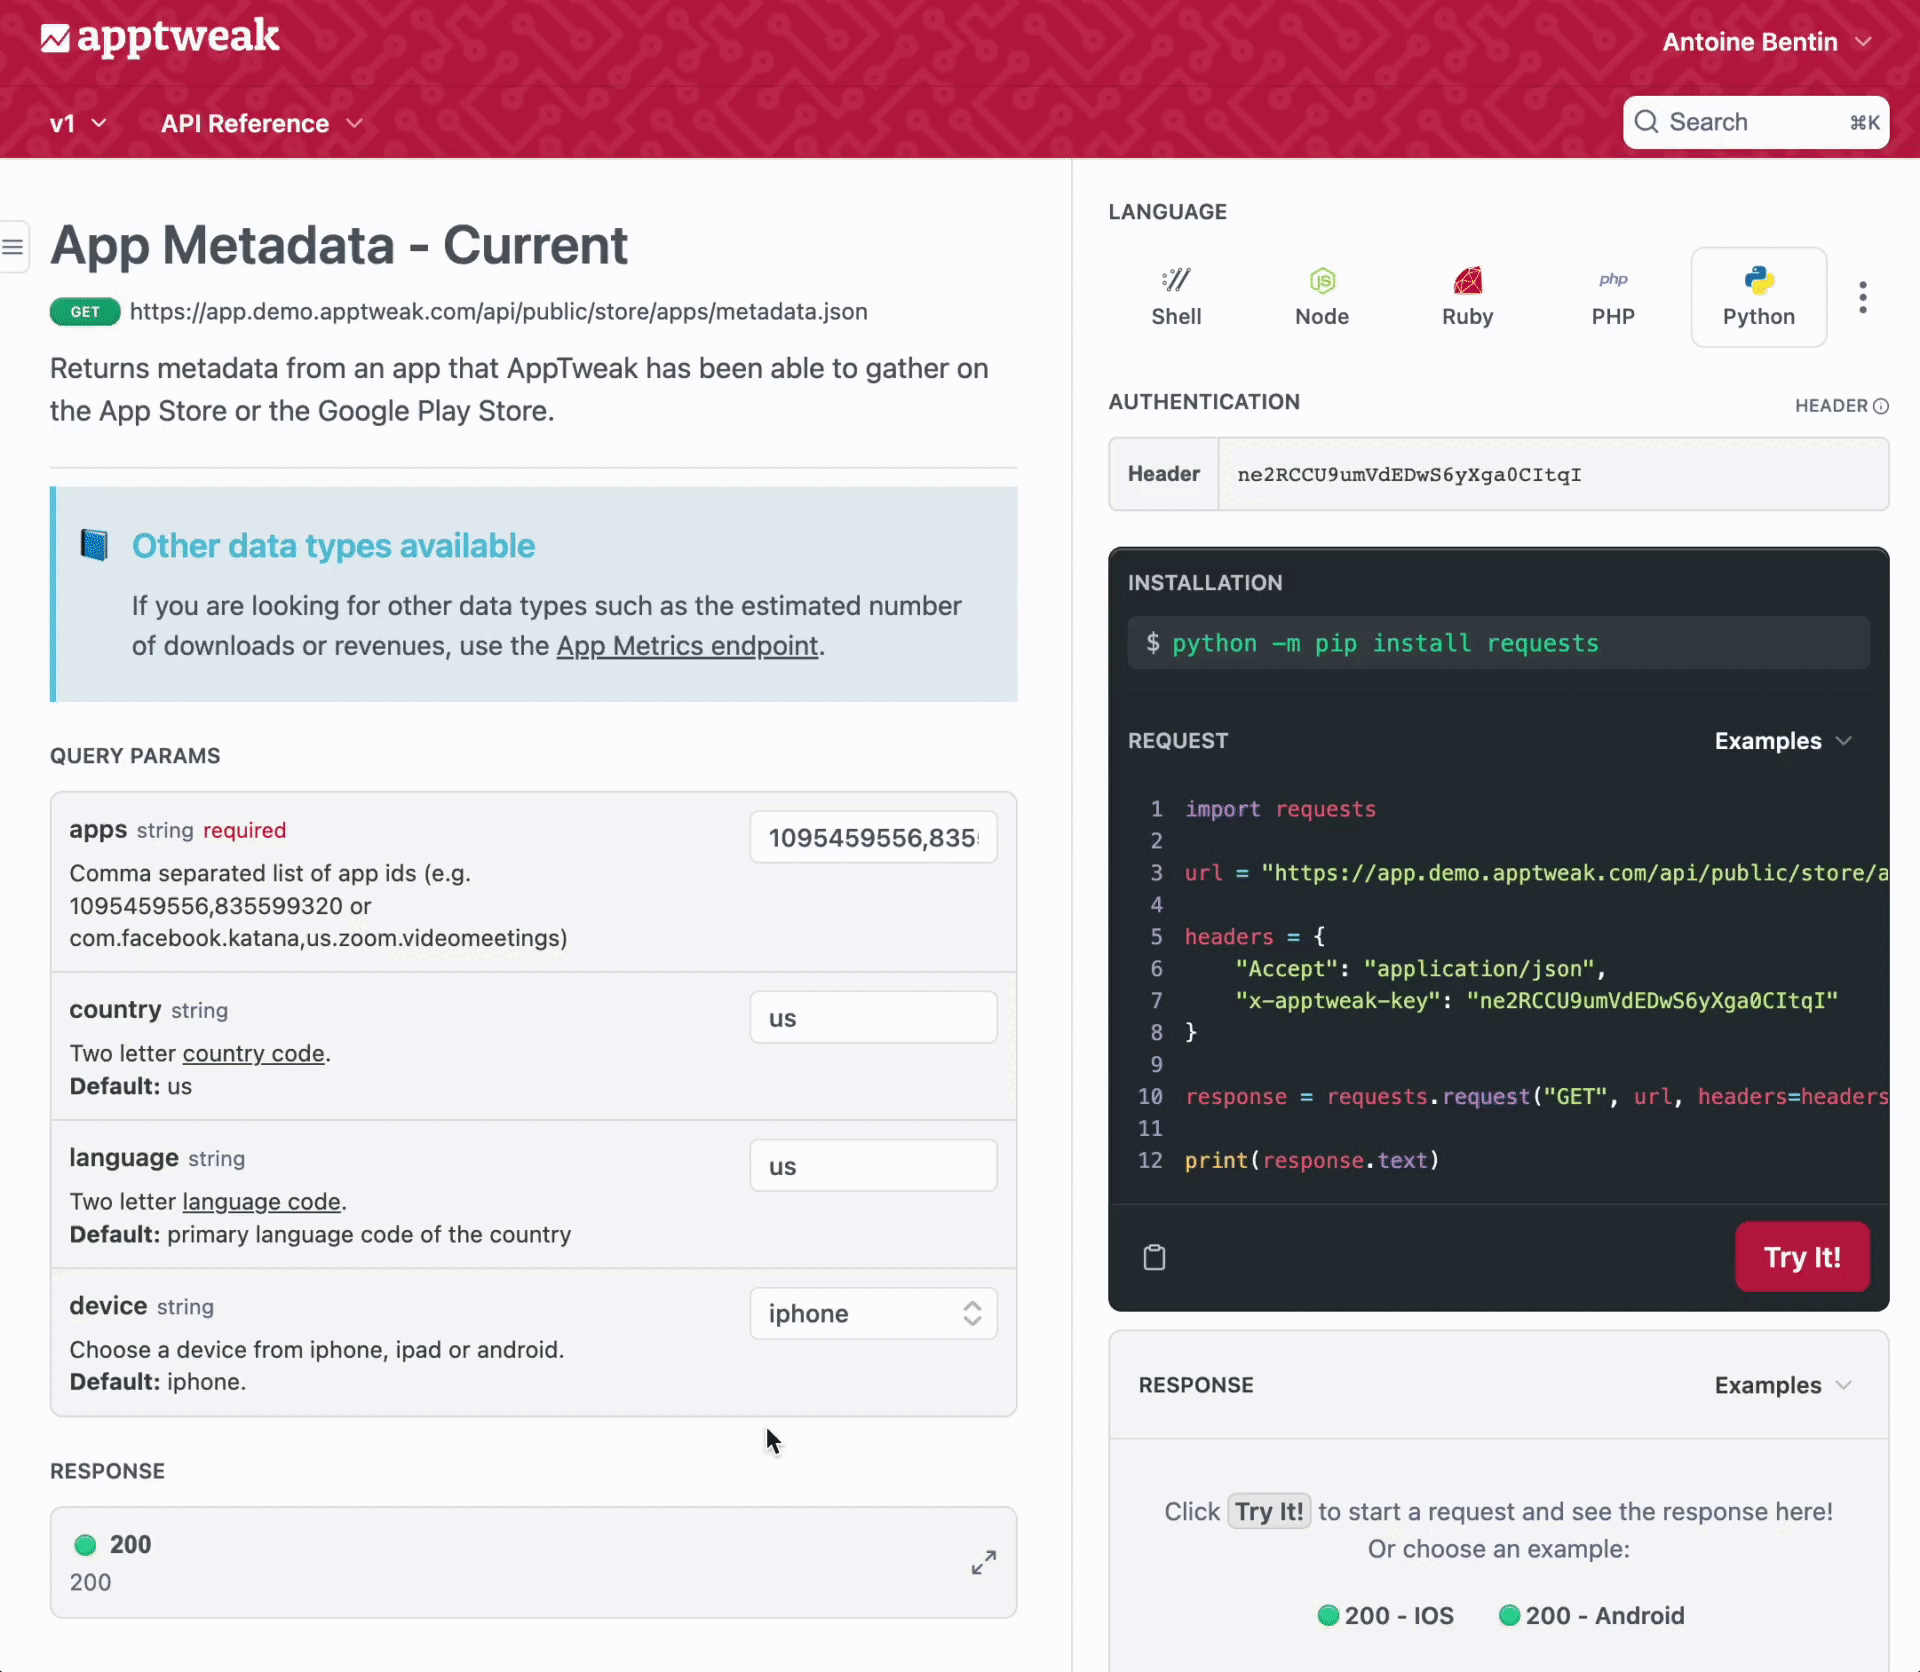The image size is (1920, 1672).
Task: Copy request code with clipboard icon
Action: click(1154, 1257)
